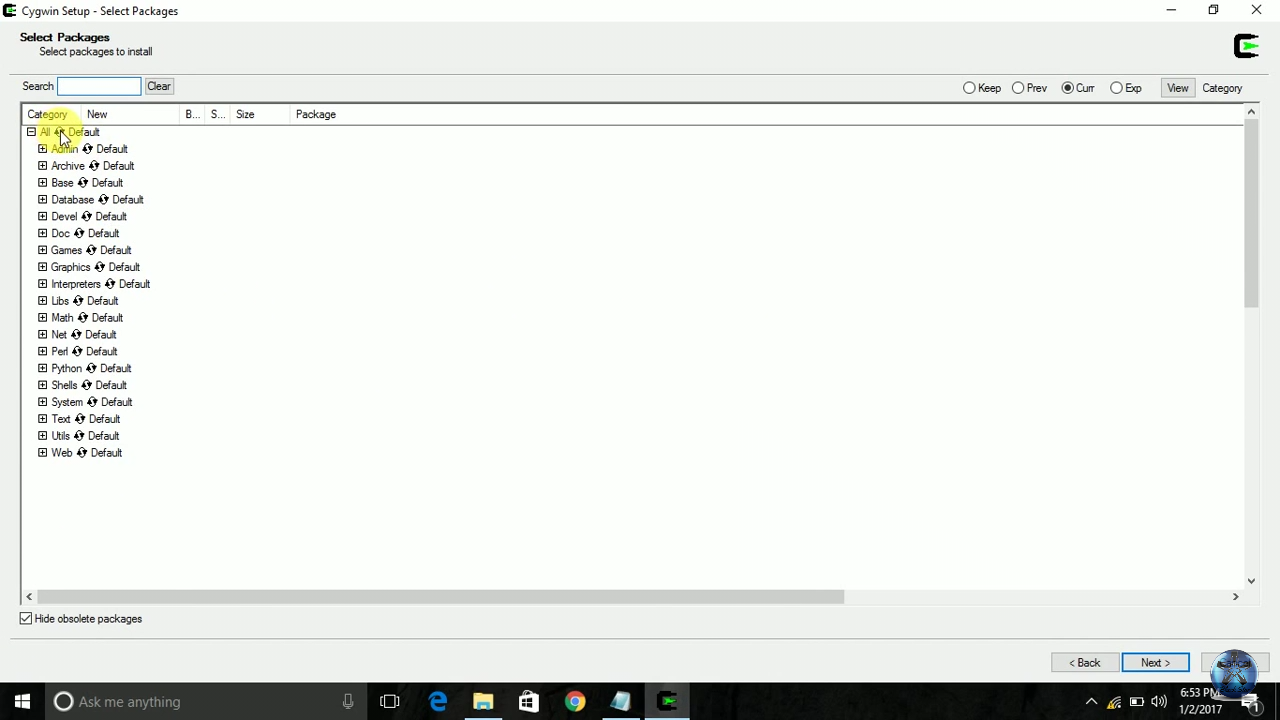
Task: Cycle the install action for Web category
Action: 81,453
